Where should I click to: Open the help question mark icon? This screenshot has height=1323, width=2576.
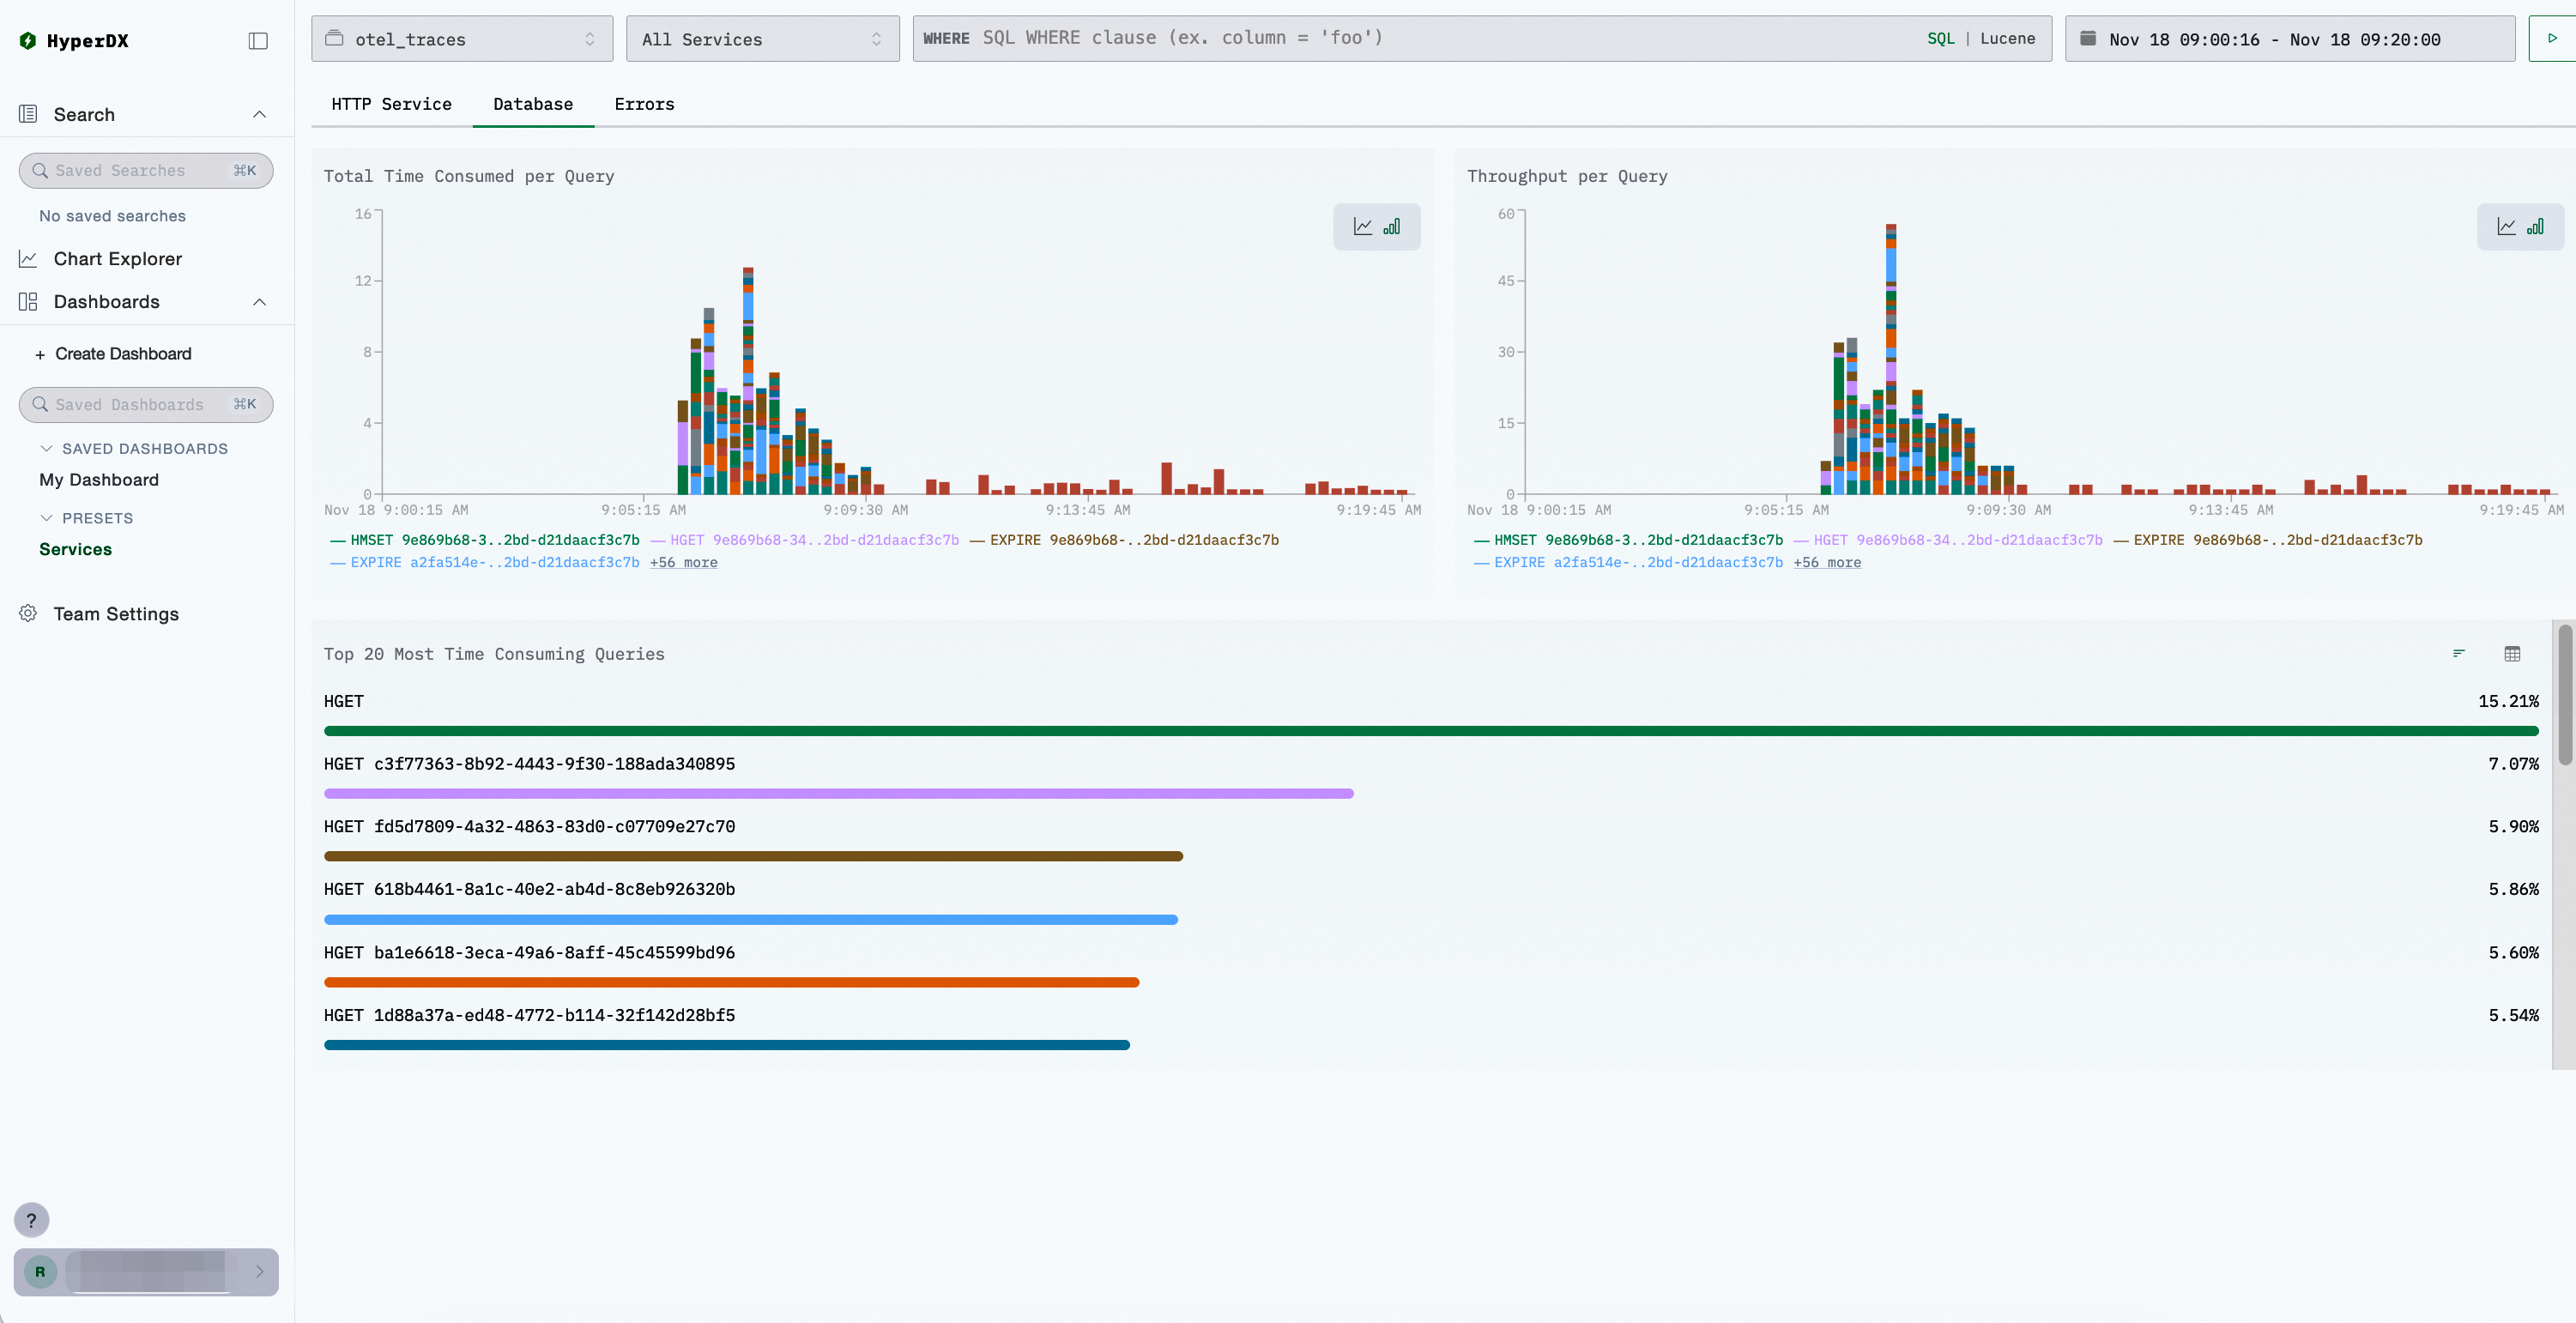[x=31, y=1220]
